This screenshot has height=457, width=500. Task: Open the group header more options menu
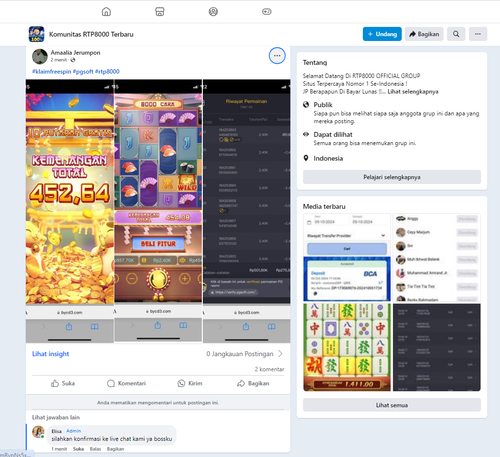coord(478,34)
